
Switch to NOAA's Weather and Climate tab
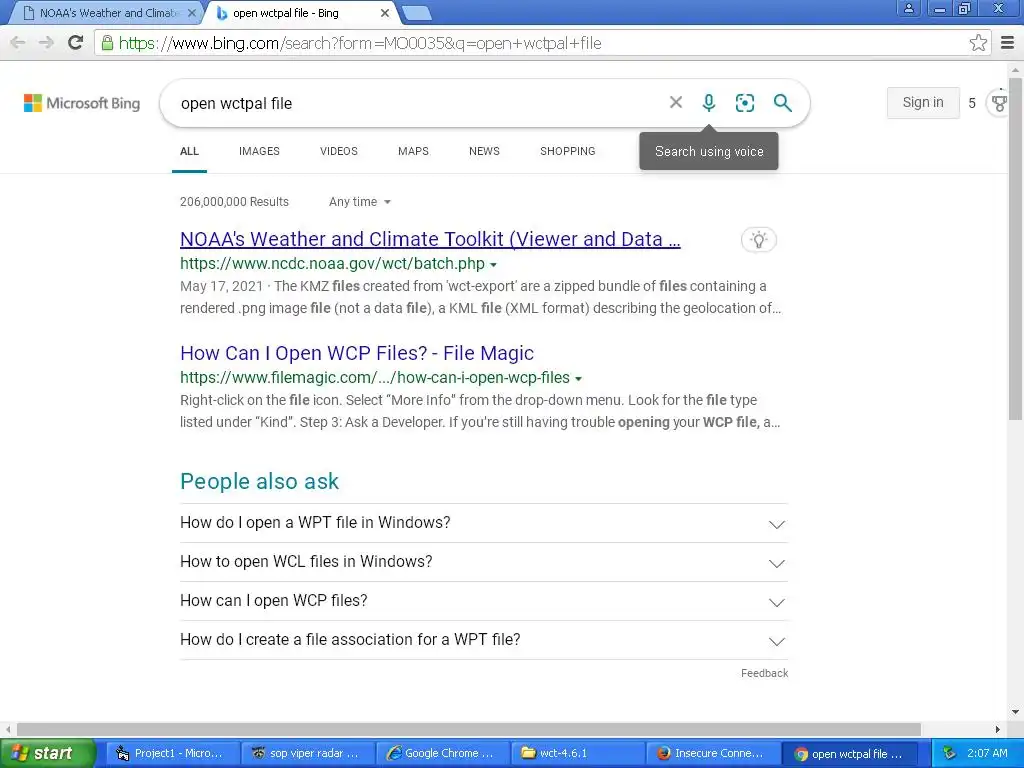pyautogui.click(x=108, y=12)
